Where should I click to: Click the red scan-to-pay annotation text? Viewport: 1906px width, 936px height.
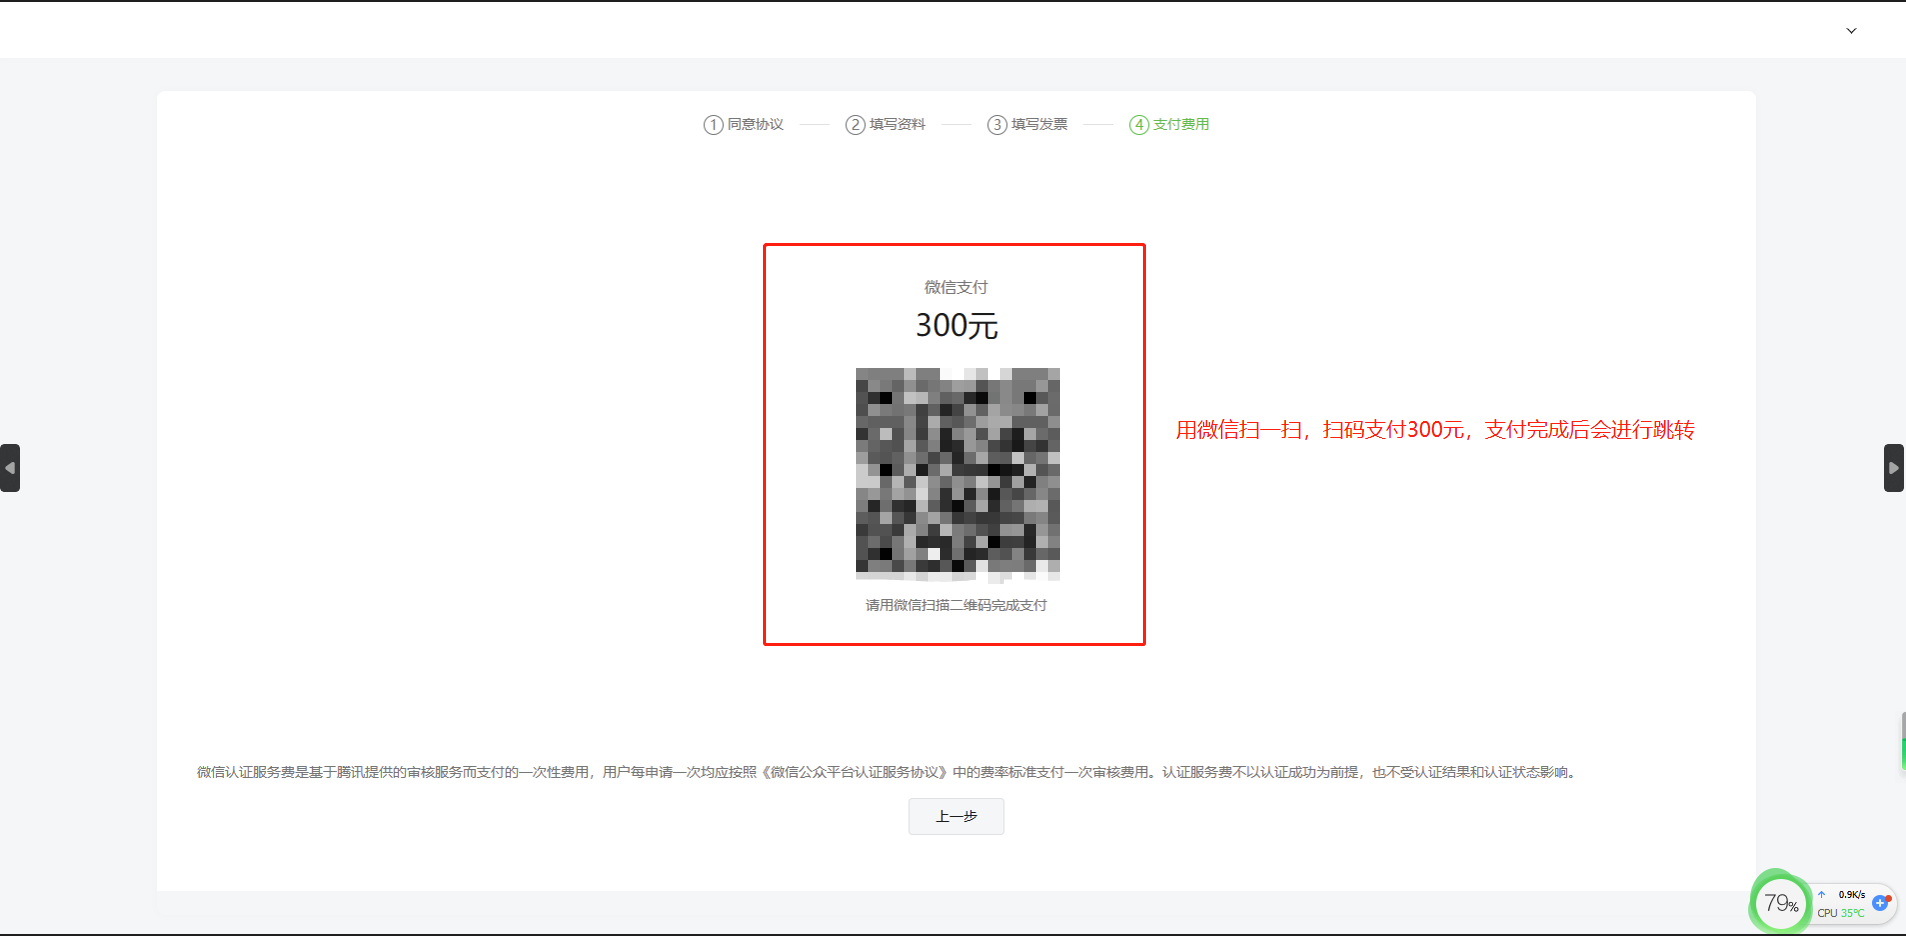click(x=1434, y=430)
